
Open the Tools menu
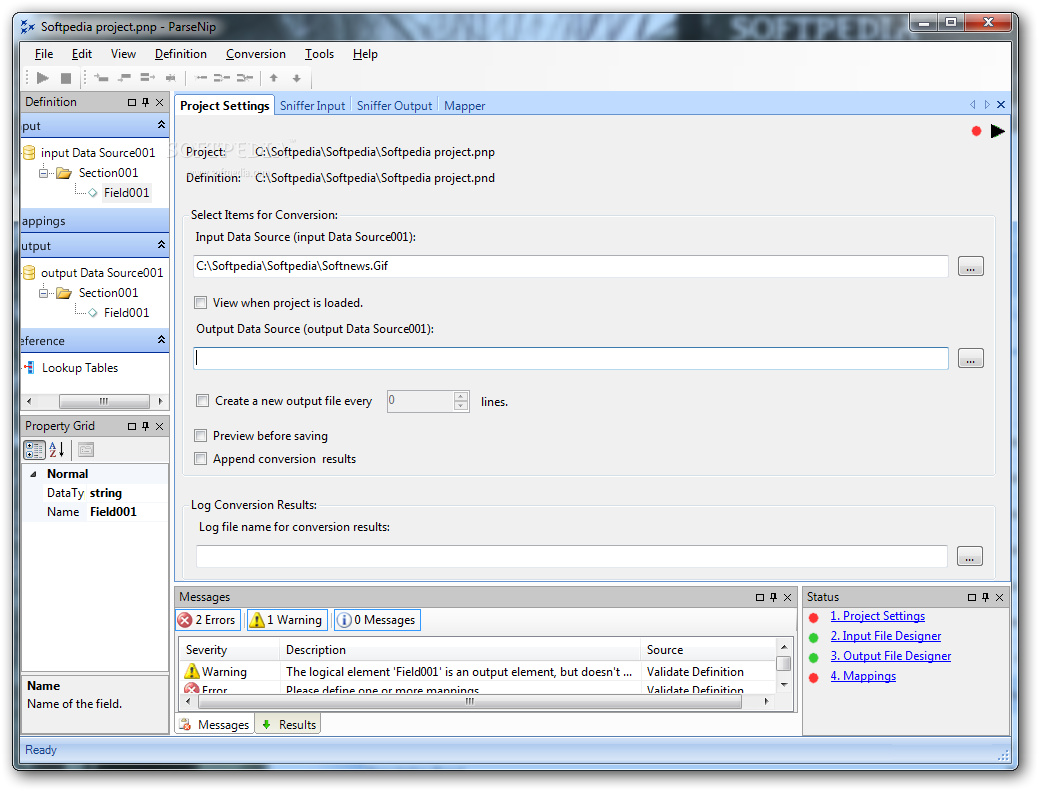(319, 54)
